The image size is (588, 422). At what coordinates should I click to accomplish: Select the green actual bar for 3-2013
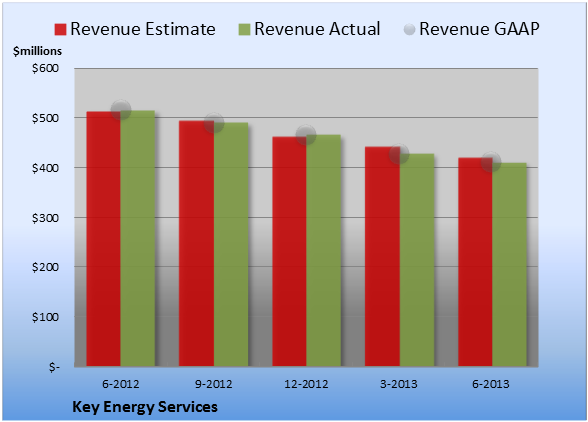coord(417,260)
